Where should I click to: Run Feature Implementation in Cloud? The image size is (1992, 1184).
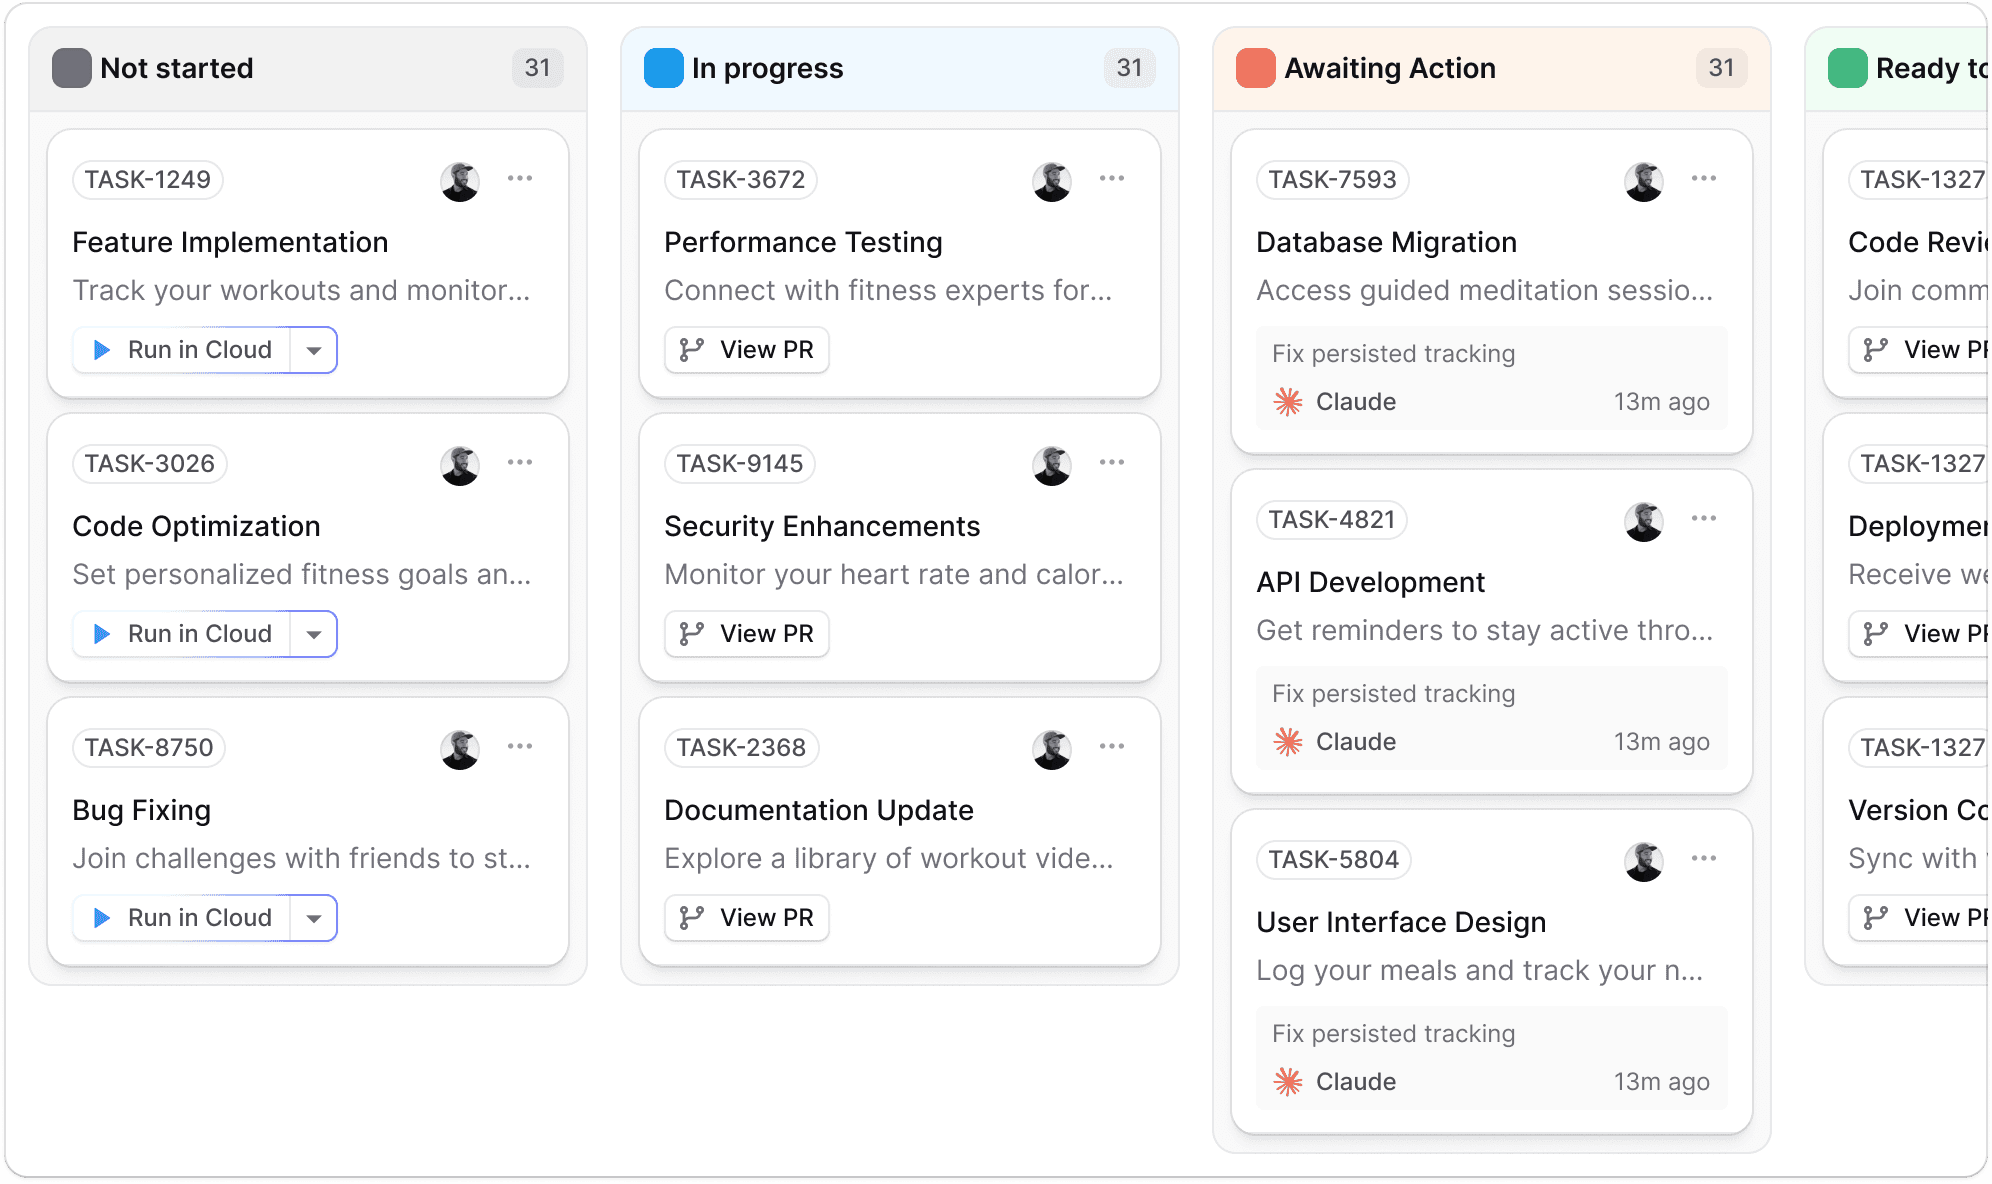184,350
